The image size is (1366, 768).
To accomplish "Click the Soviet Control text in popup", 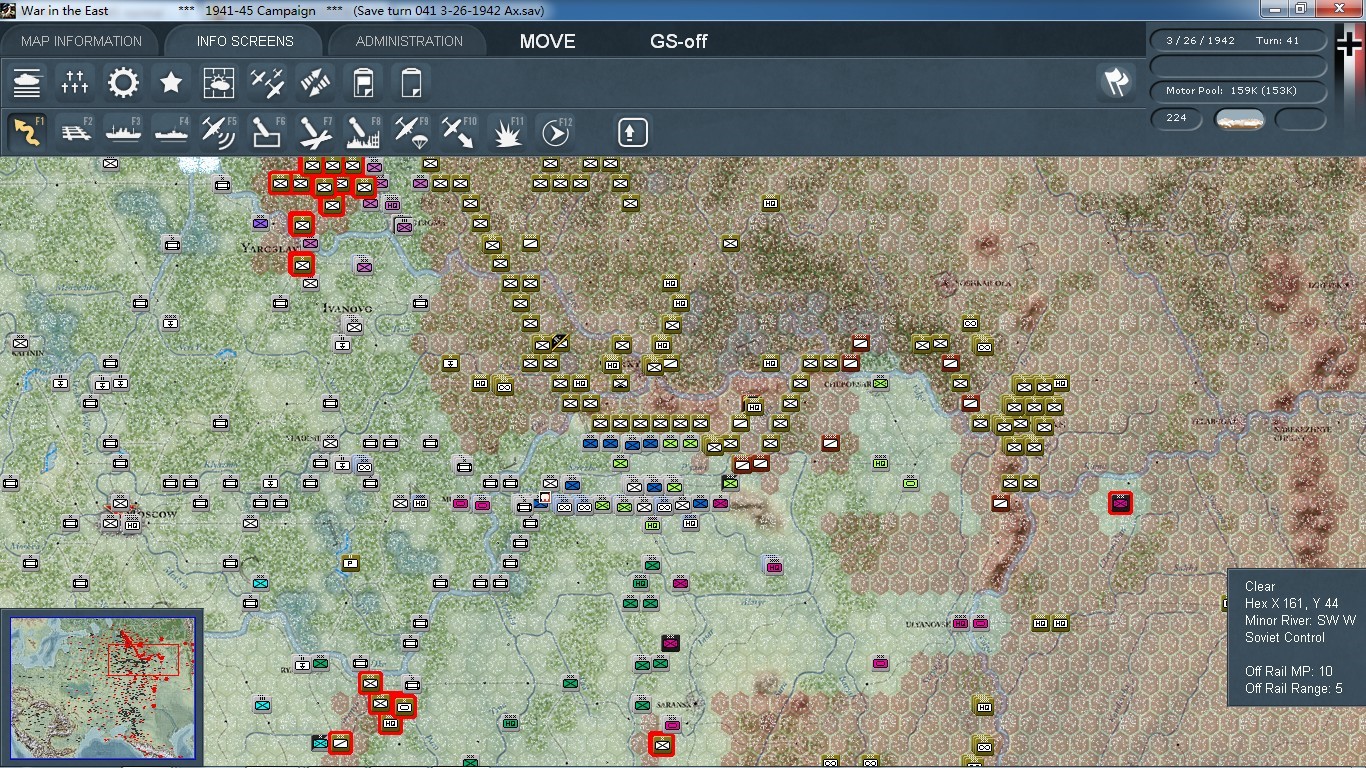I will click(1285, 637).
